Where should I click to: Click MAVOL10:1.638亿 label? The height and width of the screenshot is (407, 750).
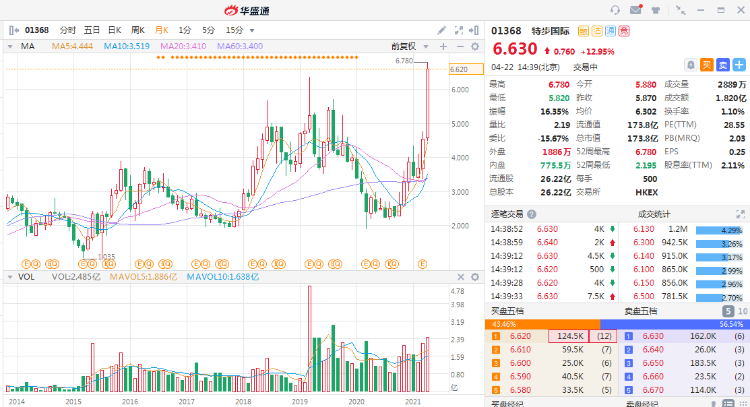223,277
